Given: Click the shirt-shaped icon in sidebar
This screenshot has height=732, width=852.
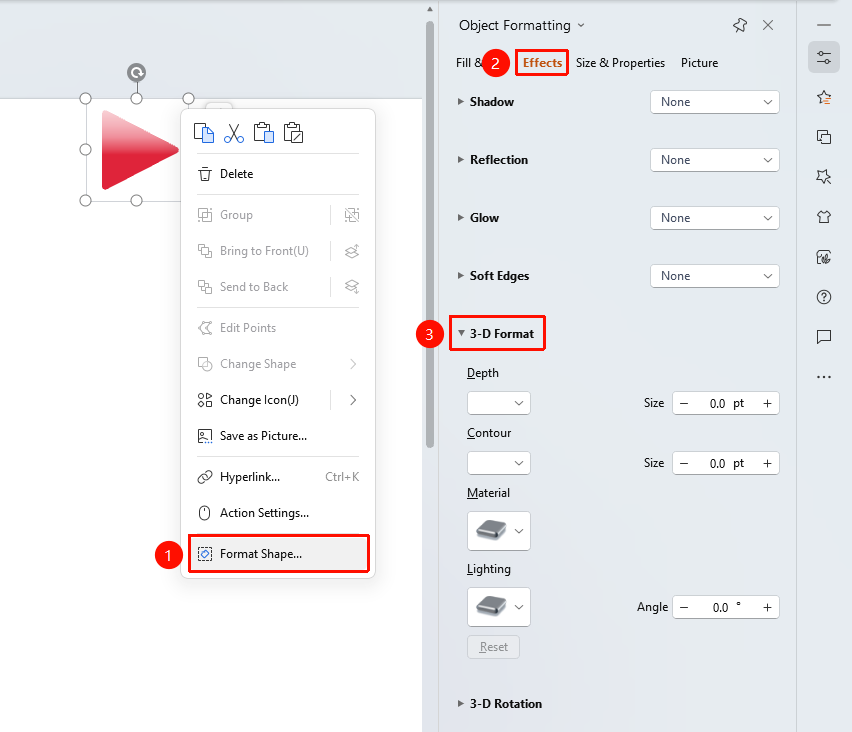Looking at the screenshot, I should point(824,217).
